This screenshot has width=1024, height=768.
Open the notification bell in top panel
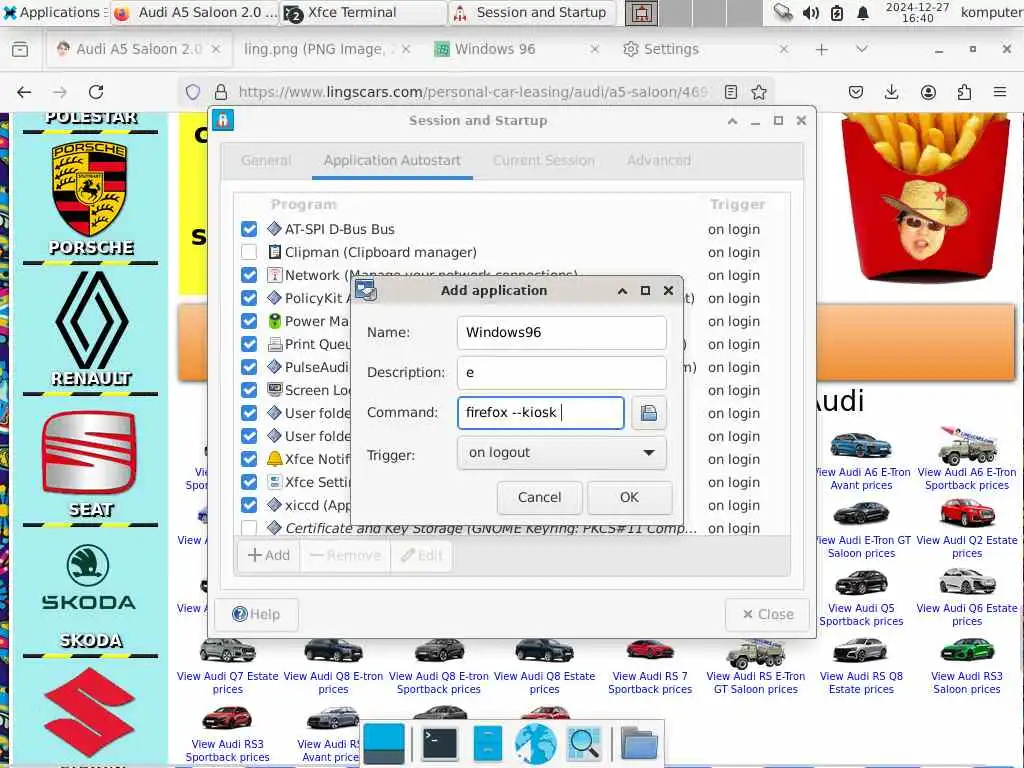[x=863, y=13]
